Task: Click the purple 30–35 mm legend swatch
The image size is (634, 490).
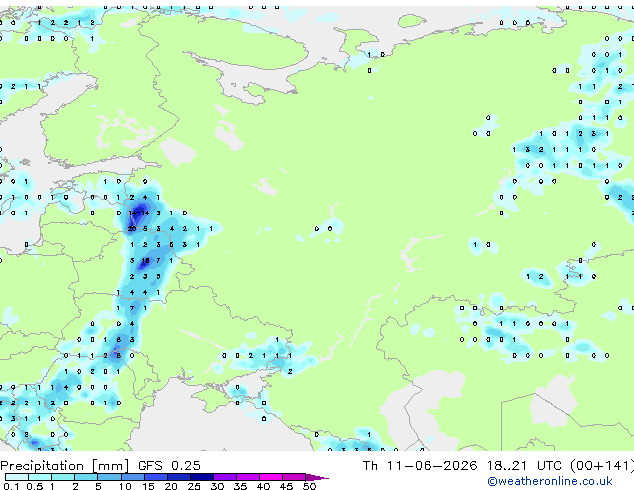Action: [224, 477]
